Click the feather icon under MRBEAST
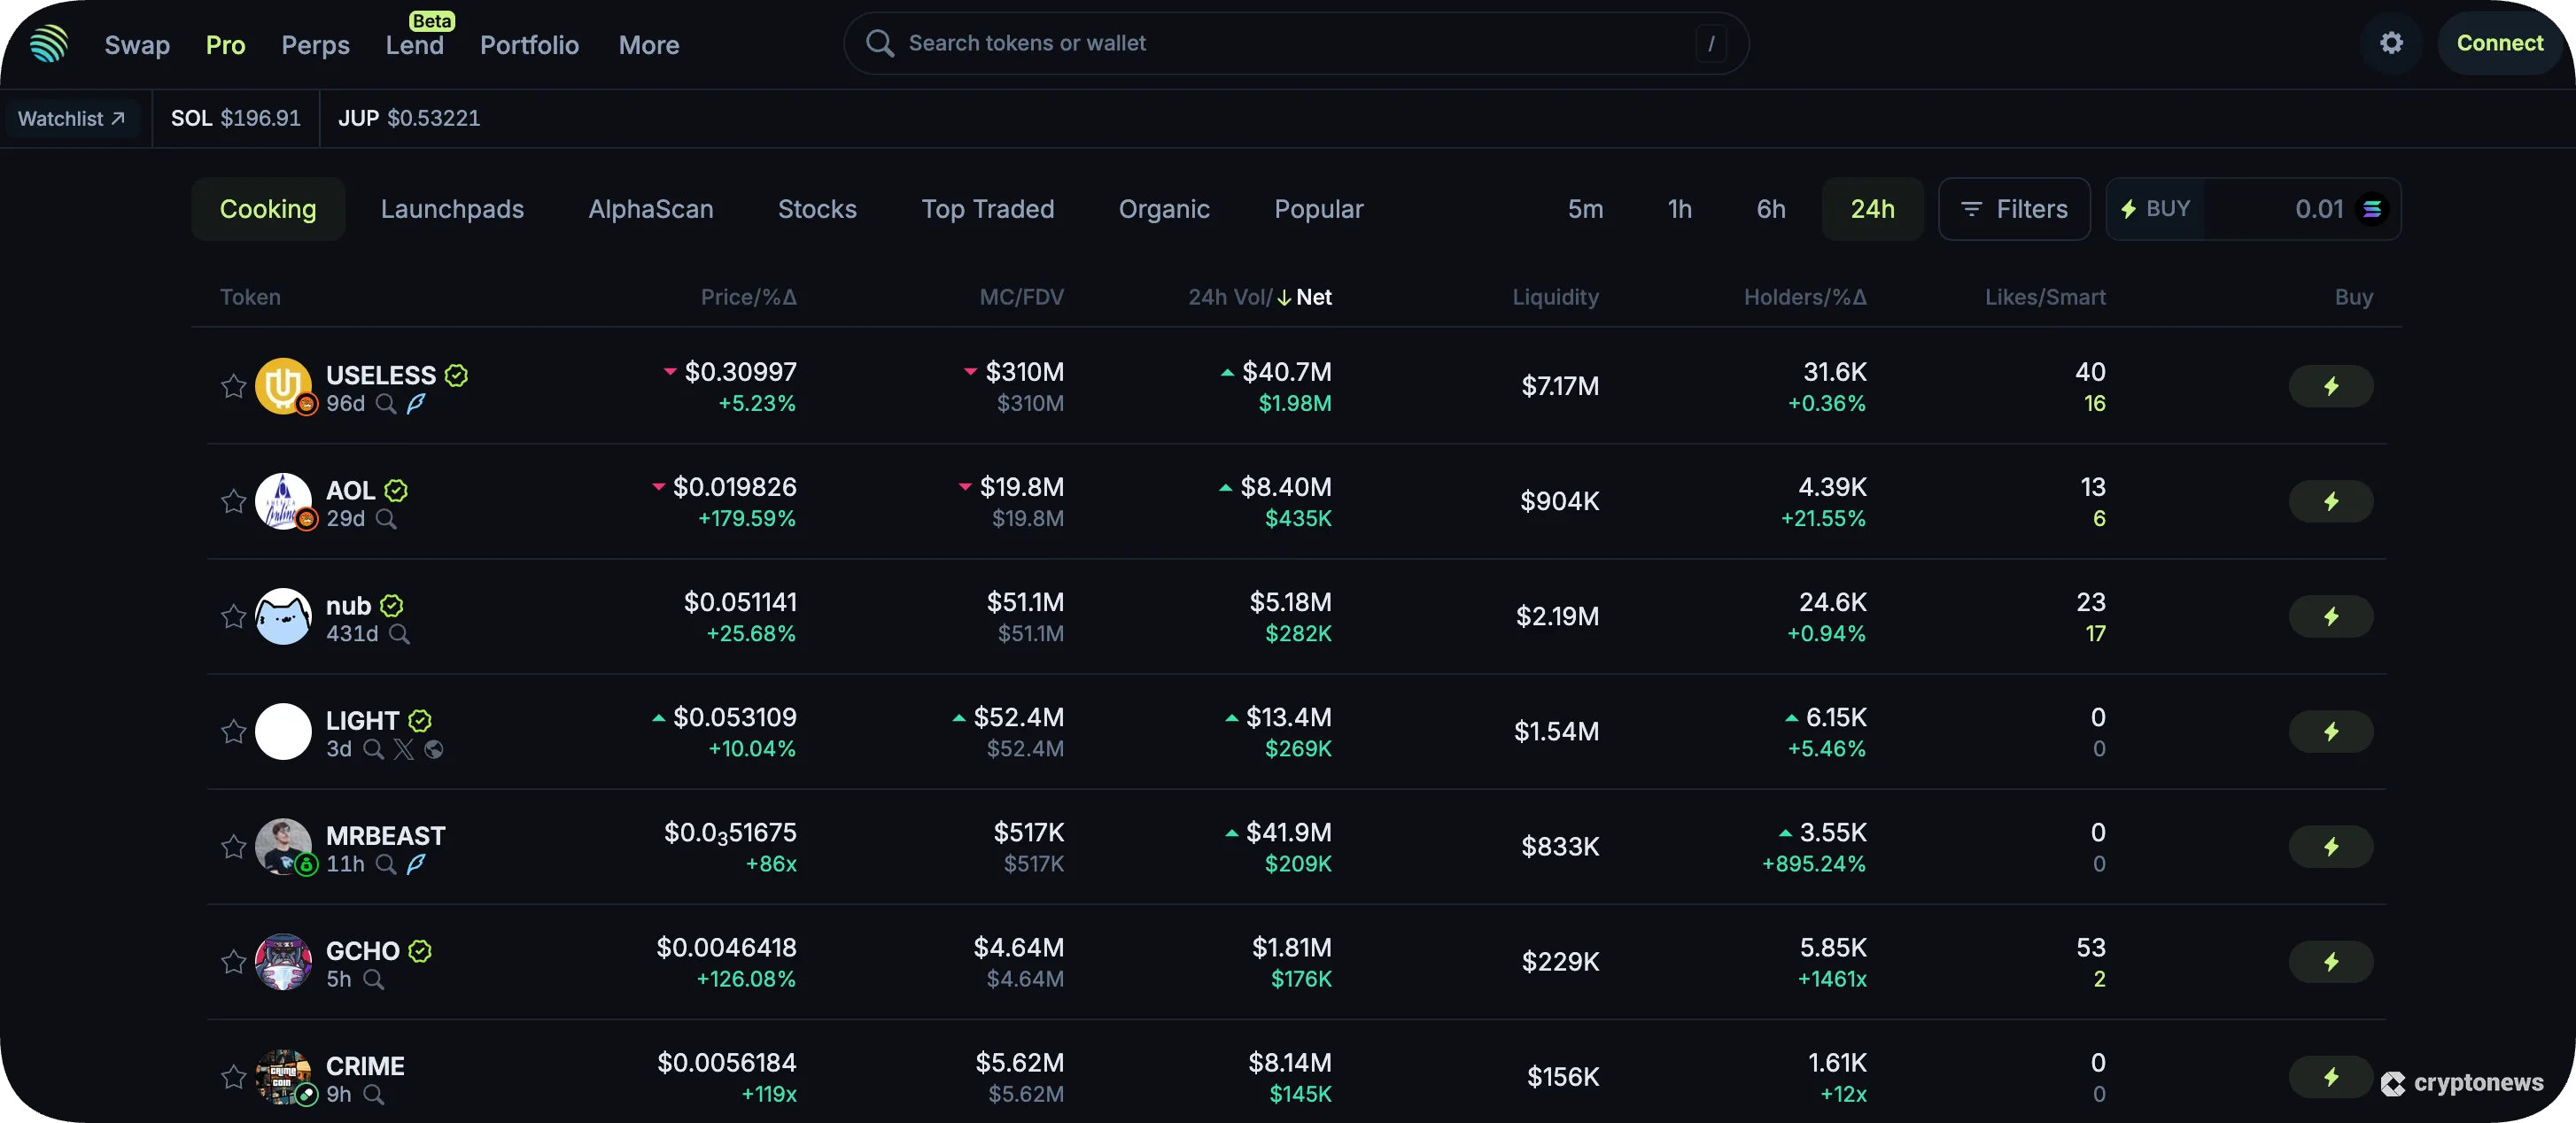The image size is (2576, 1123). 416,864
